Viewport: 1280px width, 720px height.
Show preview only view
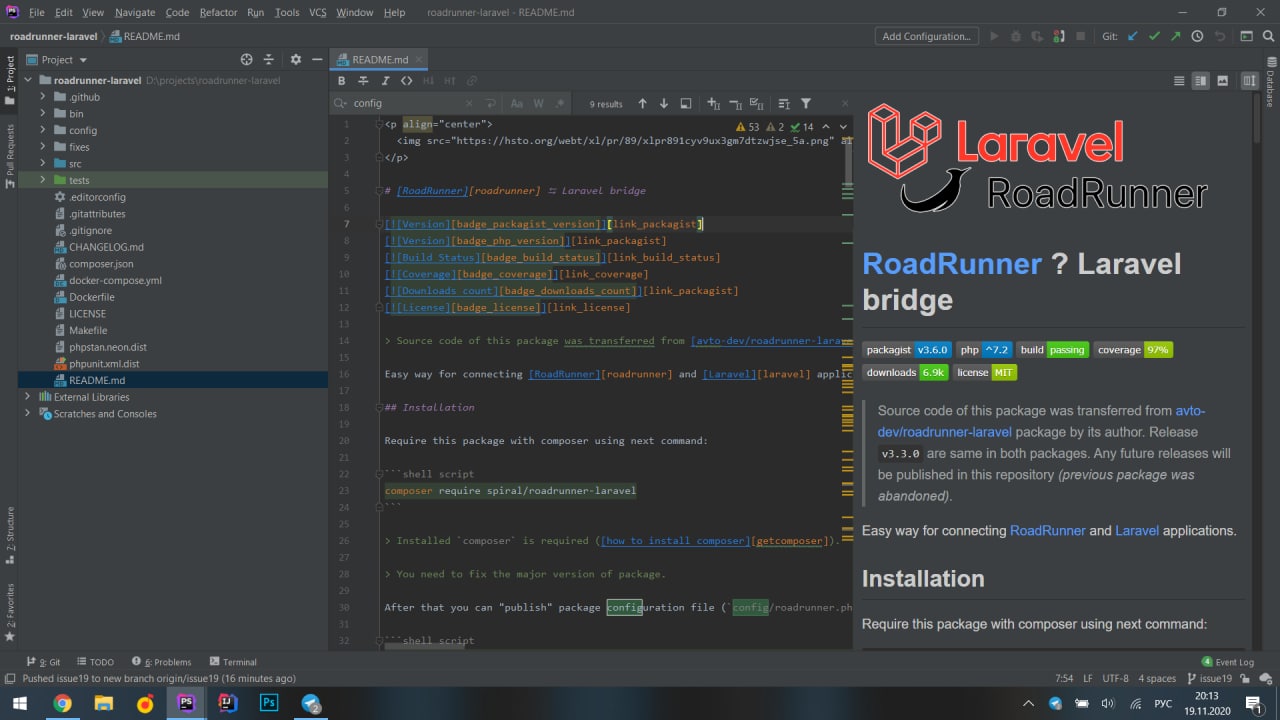pyautogui.click(x=1222, y=81)
